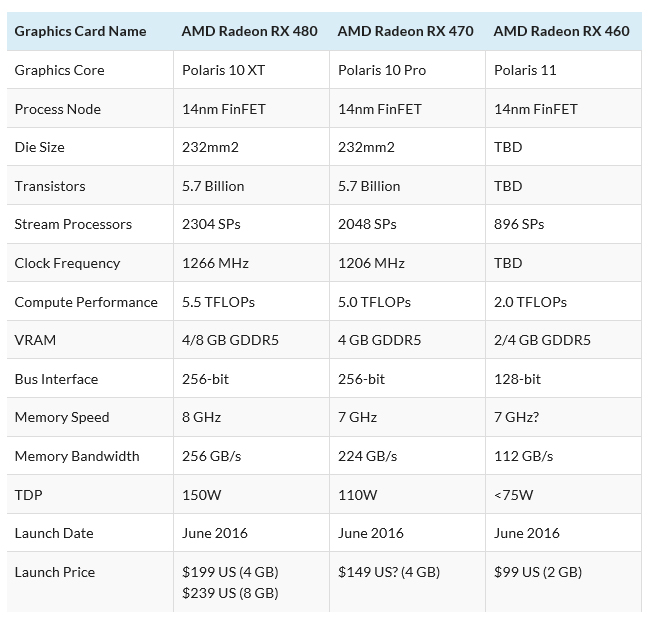657x626 pixels.
Task: Select the 224 GB/s bandwidth value
Action: (x=367, y=456)
